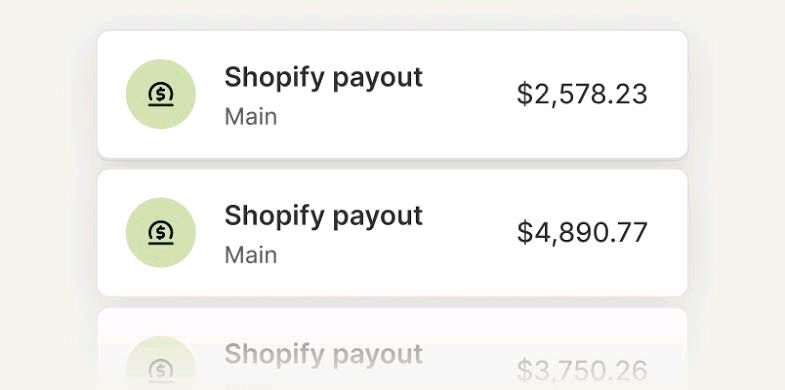Select the faded $3,750.26 amount
Screen dimensions: 785x390
point(582,371)
